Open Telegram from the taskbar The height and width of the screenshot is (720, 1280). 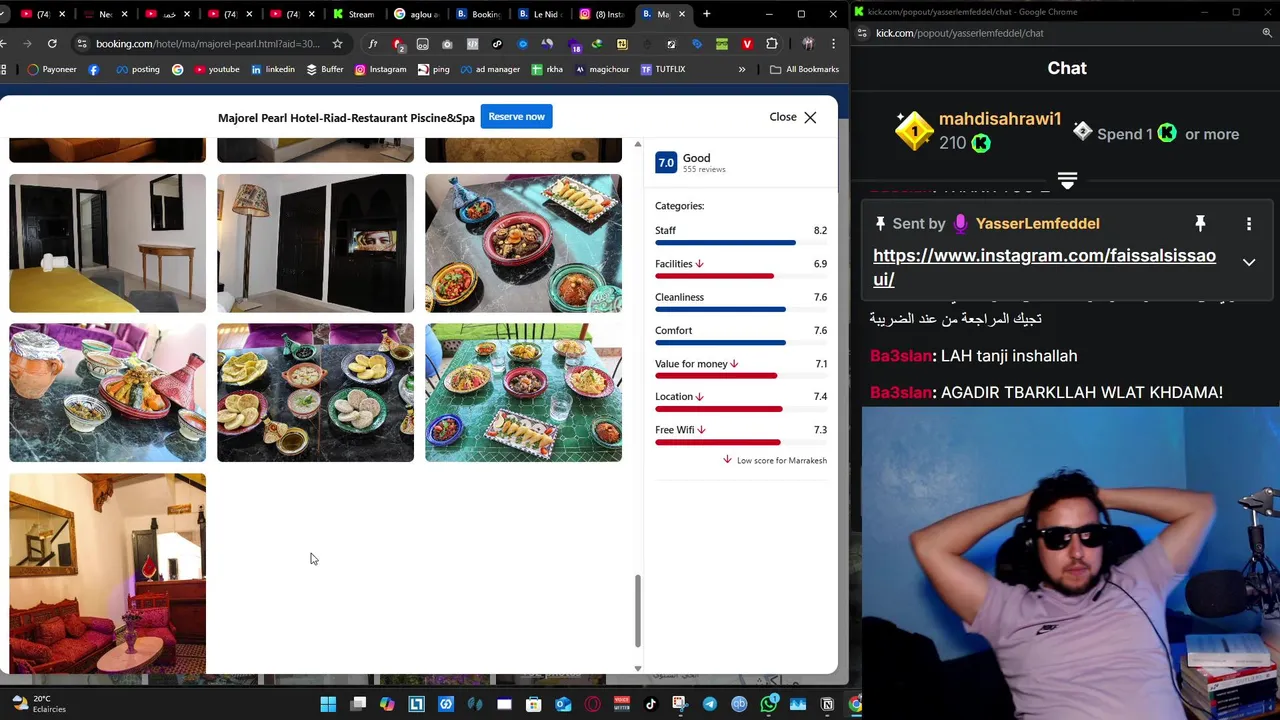point(710,705)
